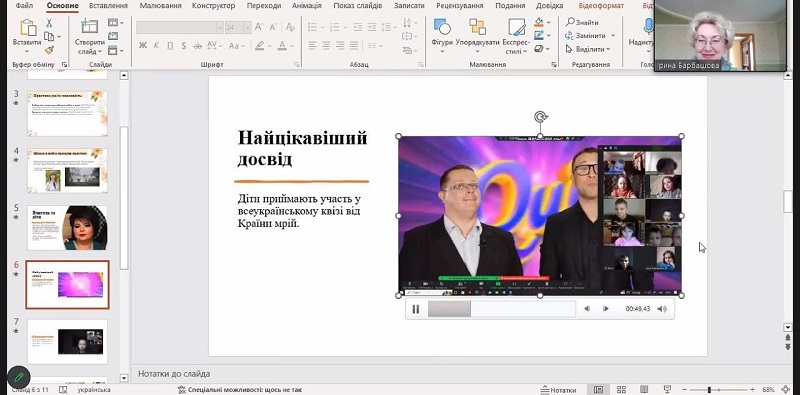Open the Показ слайдів tab

(x=358, y=6)
